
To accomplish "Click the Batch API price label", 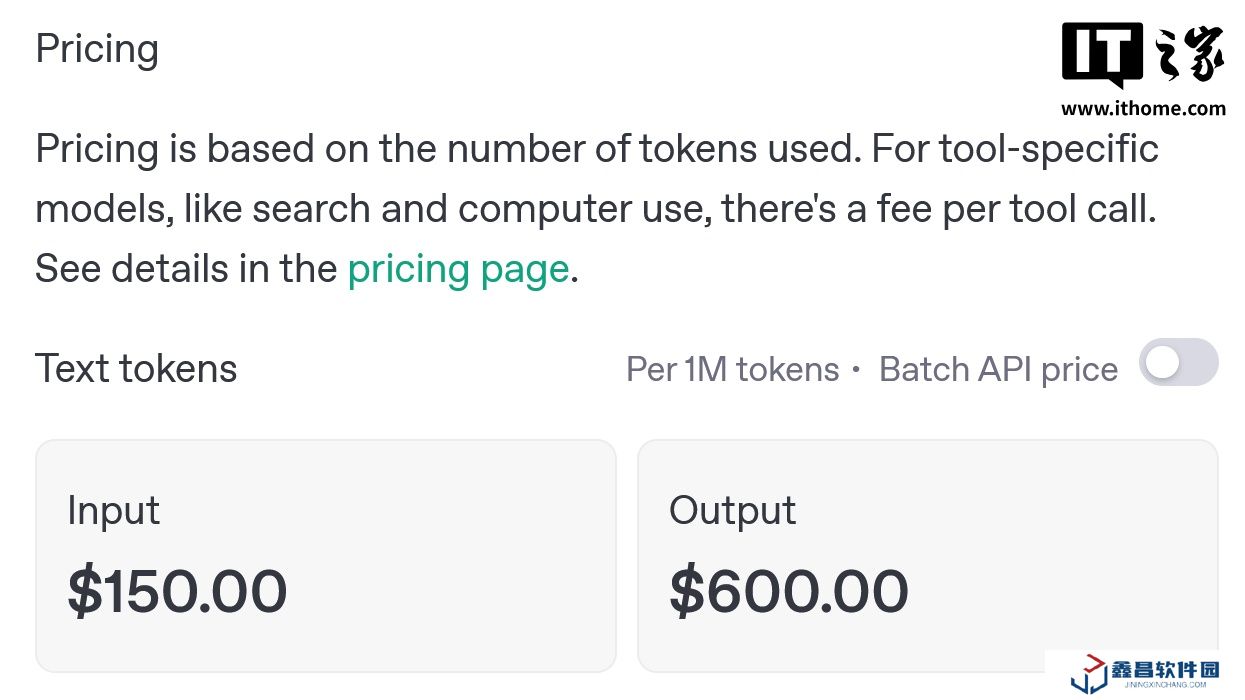I will (x=998, y=370).
